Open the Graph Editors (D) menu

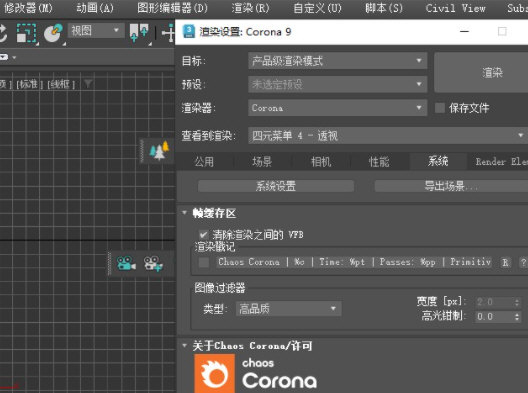(172, 8)
